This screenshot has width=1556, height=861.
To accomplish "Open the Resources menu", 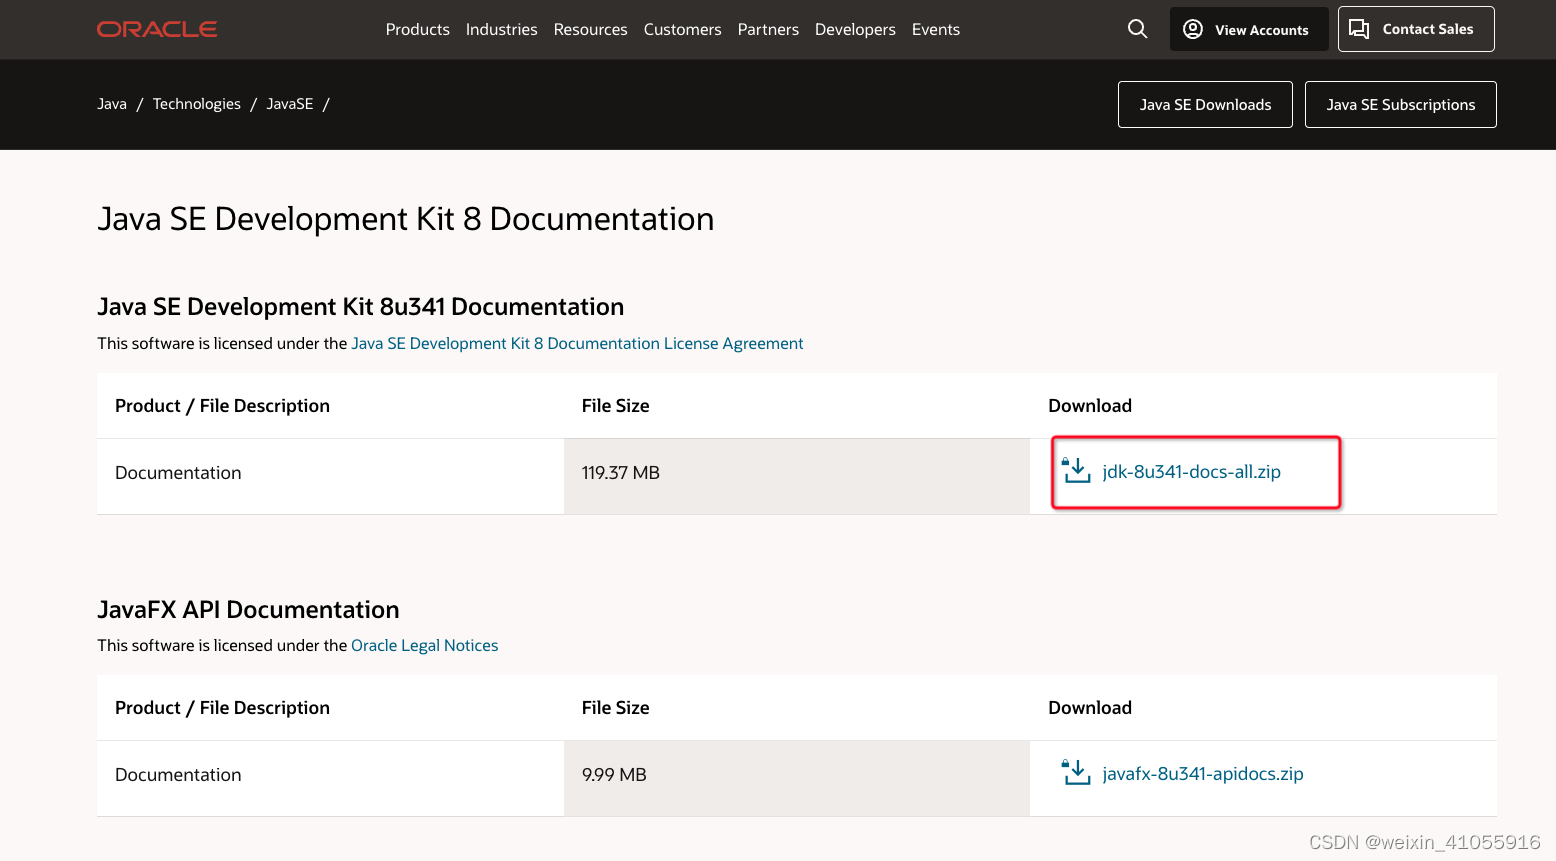I will click(590, 30).
